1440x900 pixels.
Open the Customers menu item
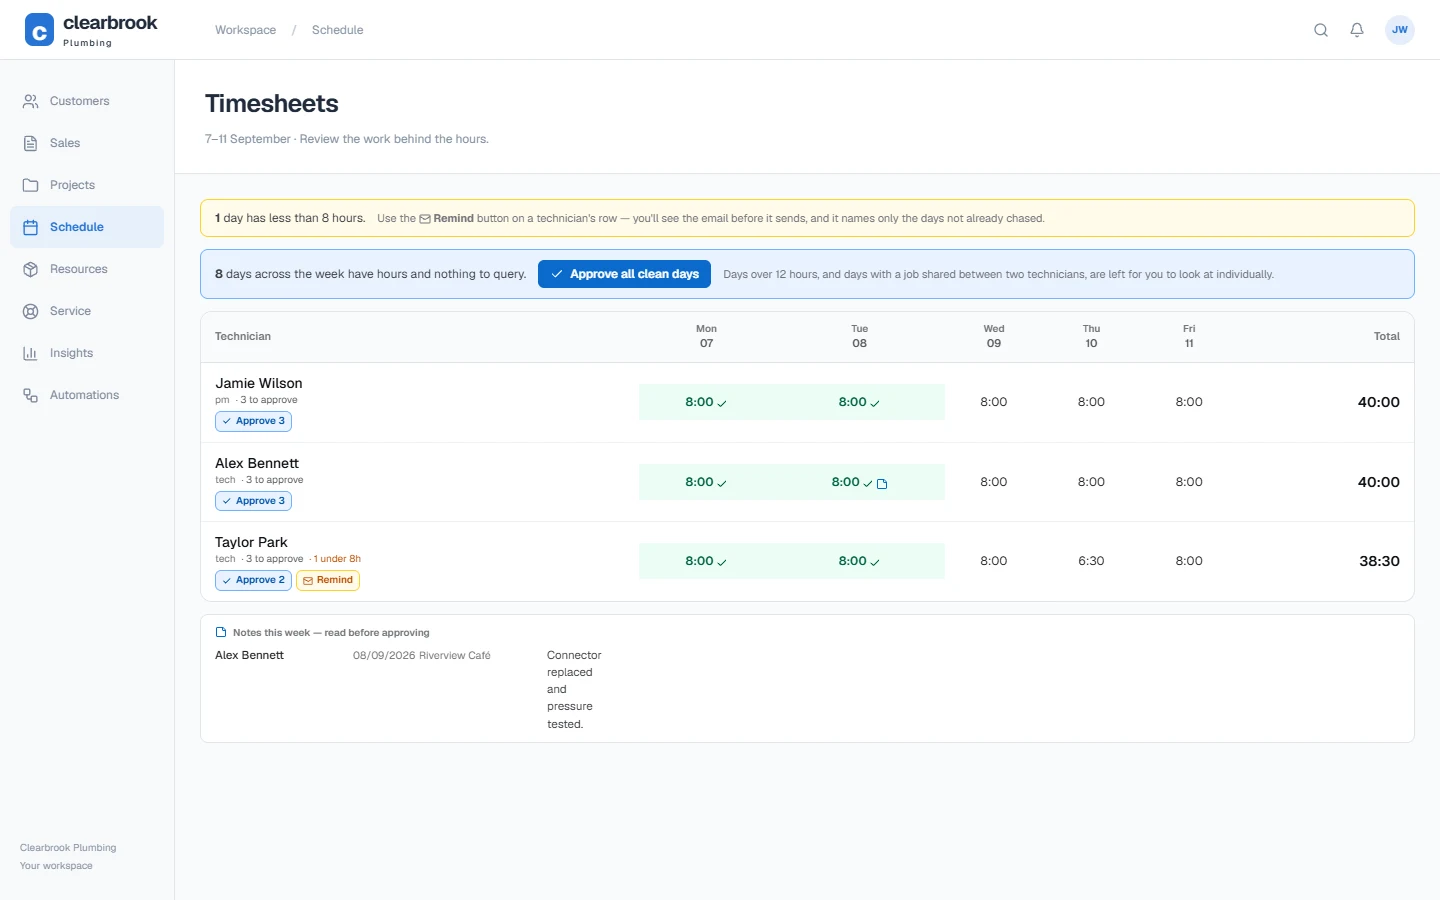pos(87,101)
